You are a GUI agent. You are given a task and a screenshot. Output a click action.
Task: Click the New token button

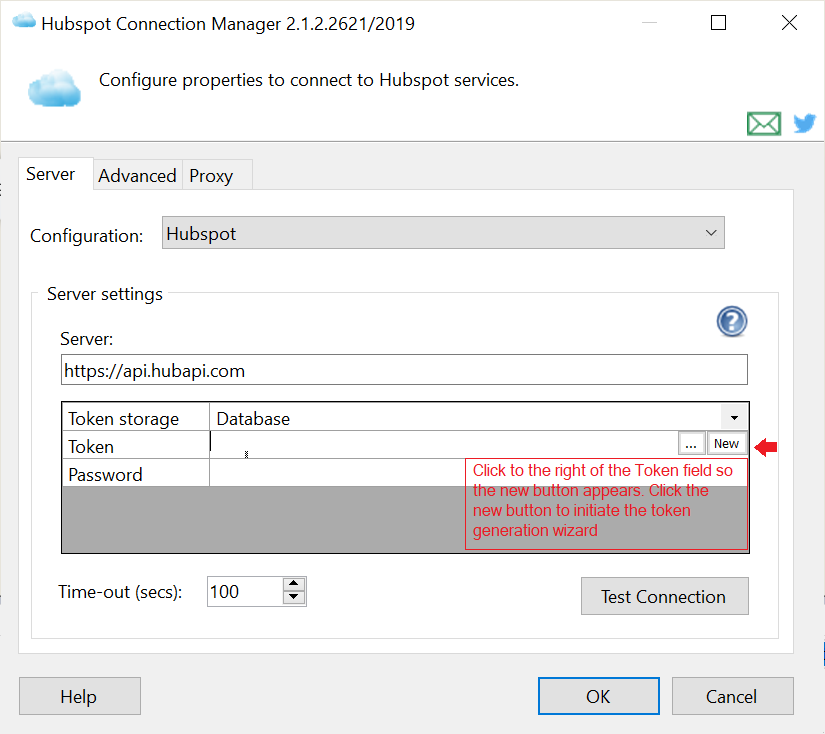click(x=727, y=444)
